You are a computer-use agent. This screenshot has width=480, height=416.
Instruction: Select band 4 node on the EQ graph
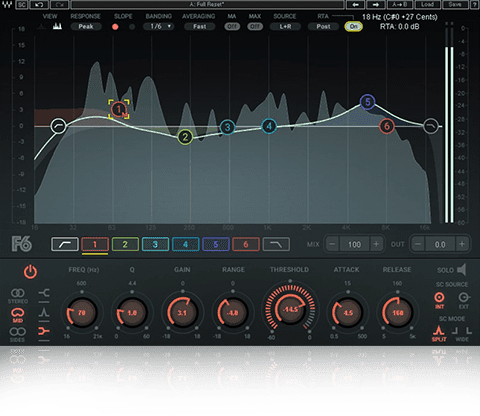(269, 126)
